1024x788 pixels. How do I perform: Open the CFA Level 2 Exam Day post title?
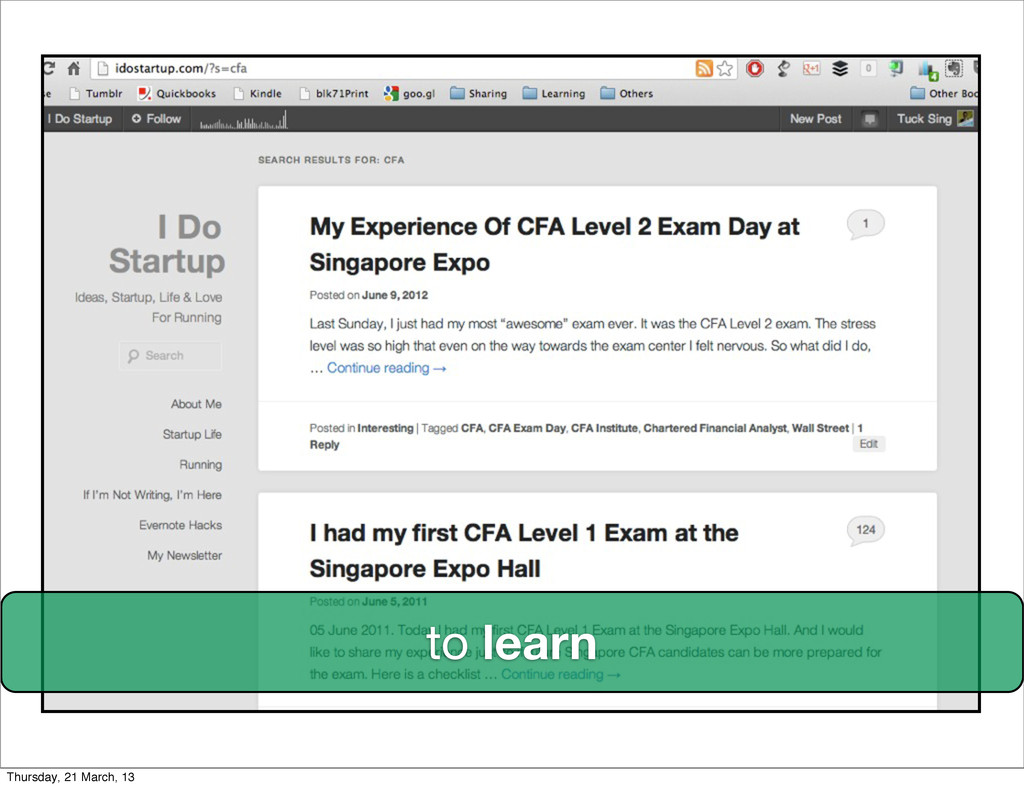pyautogui.click(x=554, y=244)
